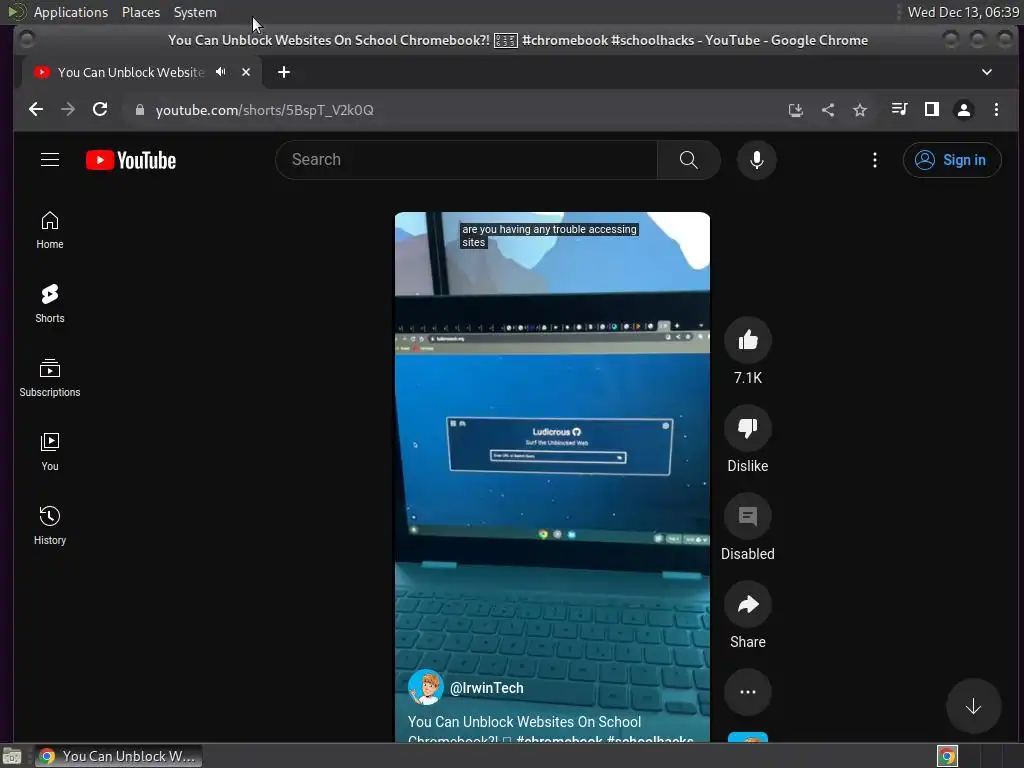Expand the tab search chevron

click(x=987, y=72)
